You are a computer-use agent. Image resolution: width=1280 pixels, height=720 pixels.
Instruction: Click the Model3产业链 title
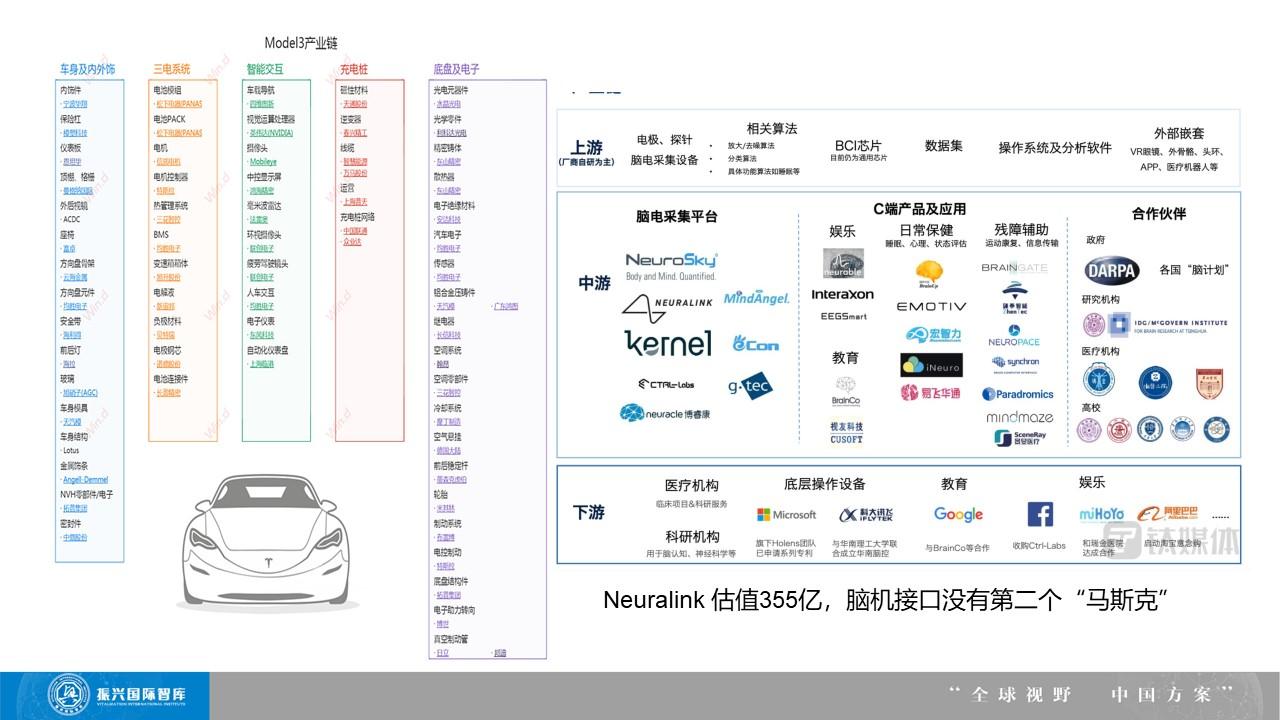coord(301,43)
